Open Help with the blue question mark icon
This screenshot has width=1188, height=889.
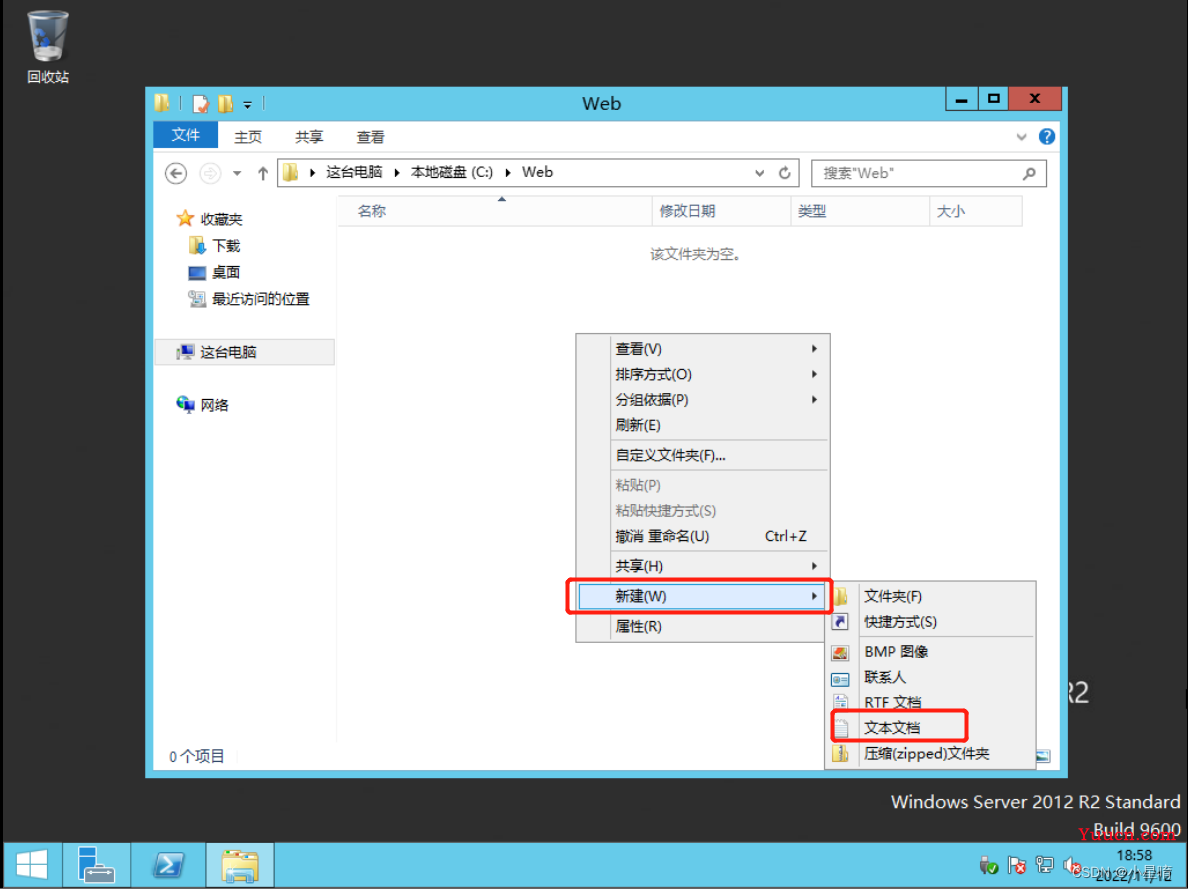pyautogui.click(x=1046, y=136)
